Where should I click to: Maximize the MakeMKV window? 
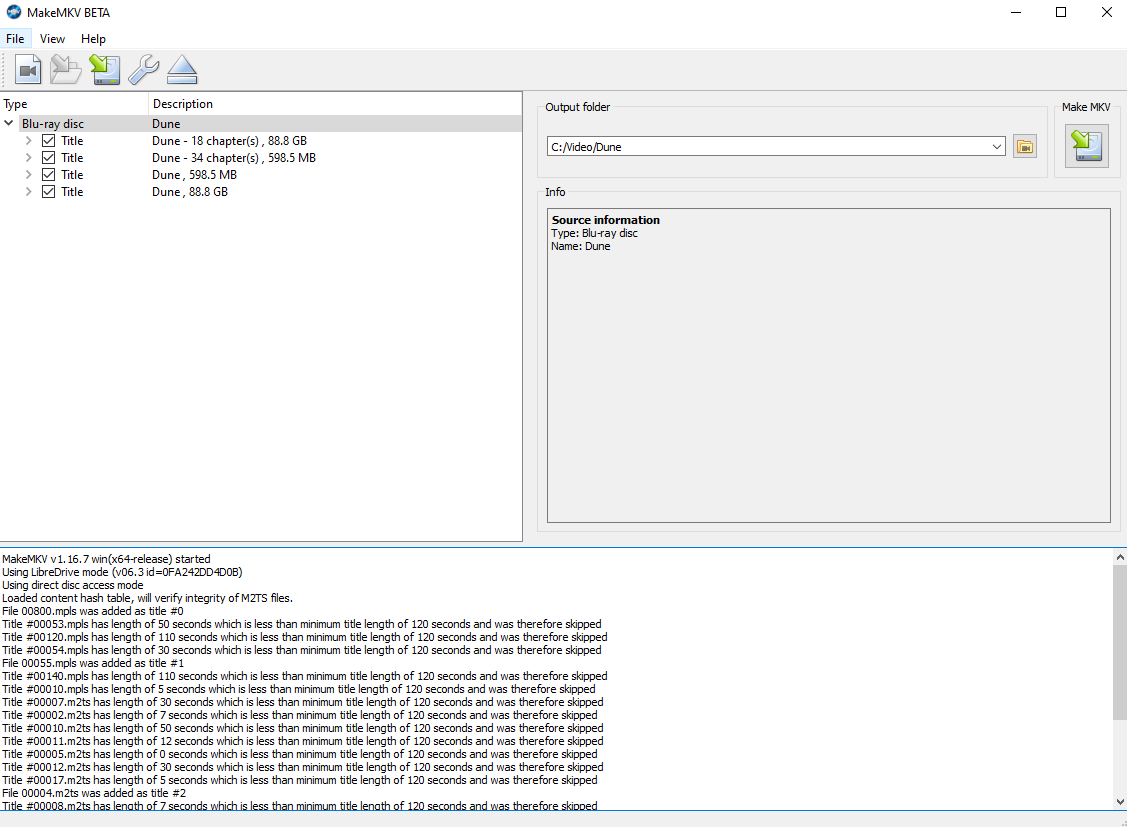[x=1061, y=12]
